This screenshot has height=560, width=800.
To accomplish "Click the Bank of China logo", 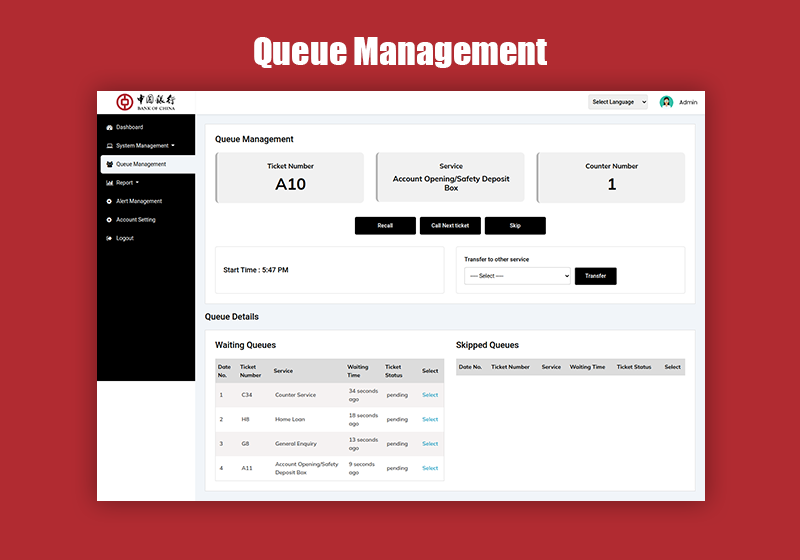I will [145, 102].
